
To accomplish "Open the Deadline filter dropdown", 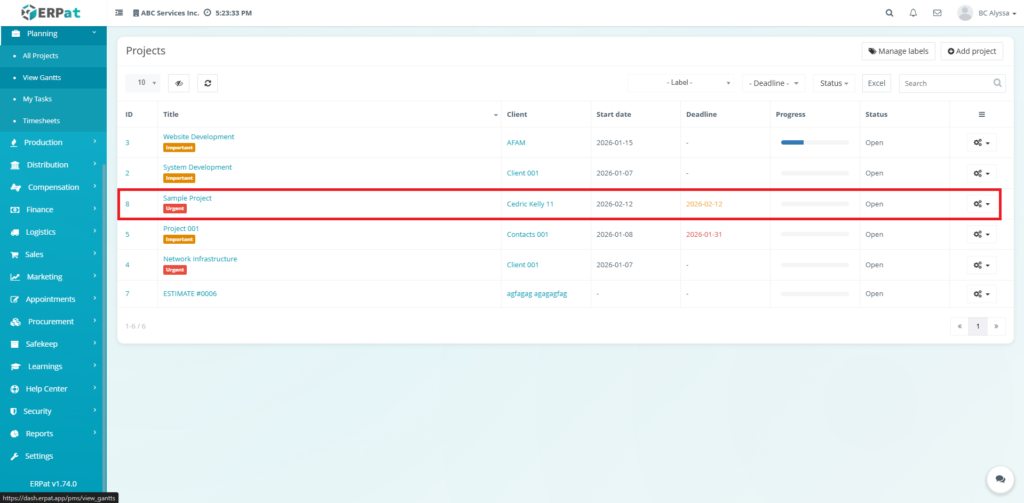I will pyautogui.click(x=774, y=83).
